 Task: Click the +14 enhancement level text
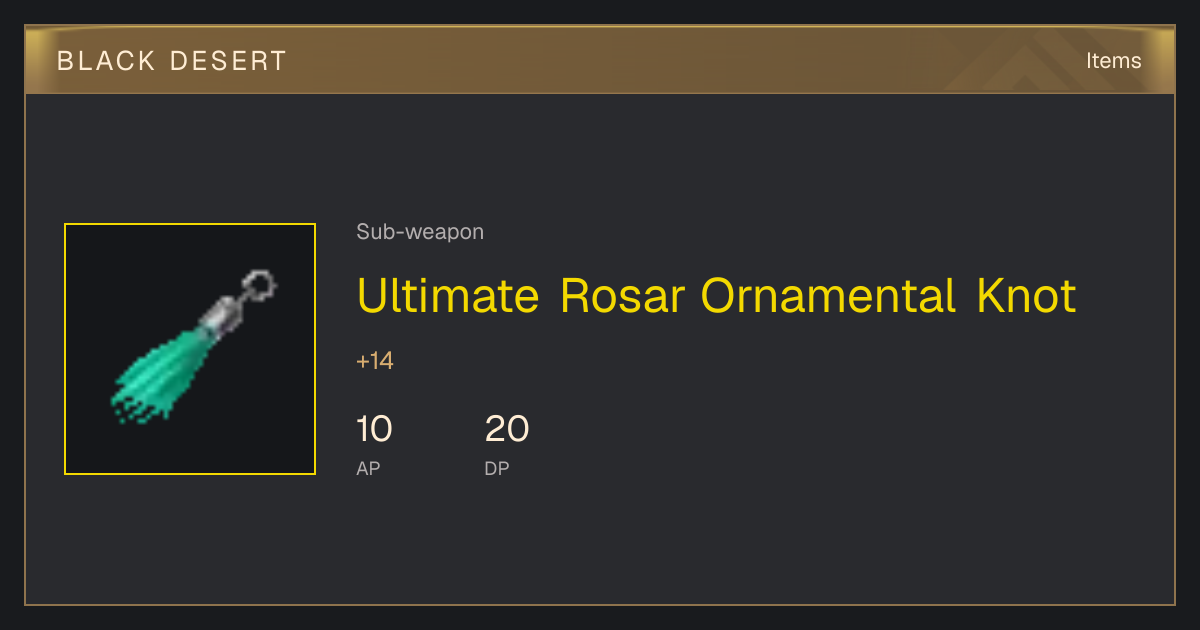pyautogui.click(x=375, y=361)
